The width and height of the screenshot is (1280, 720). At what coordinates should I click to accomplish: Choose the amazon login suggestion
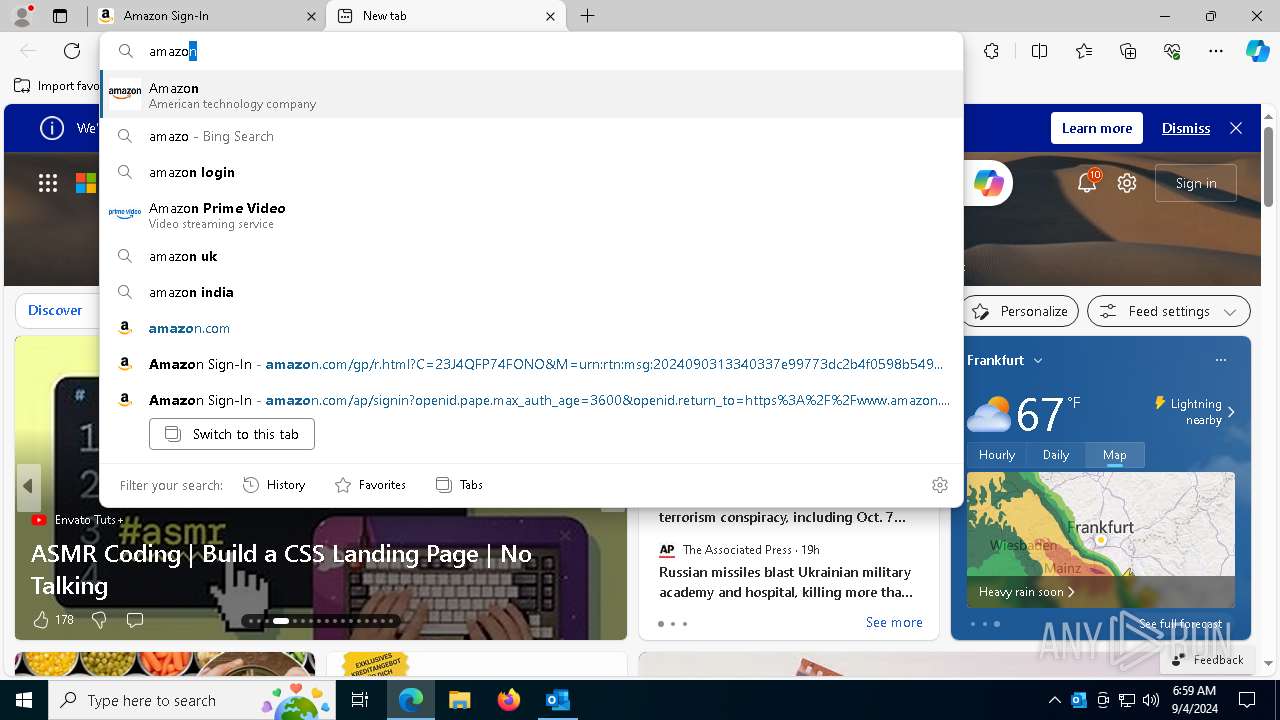(531, 172)
